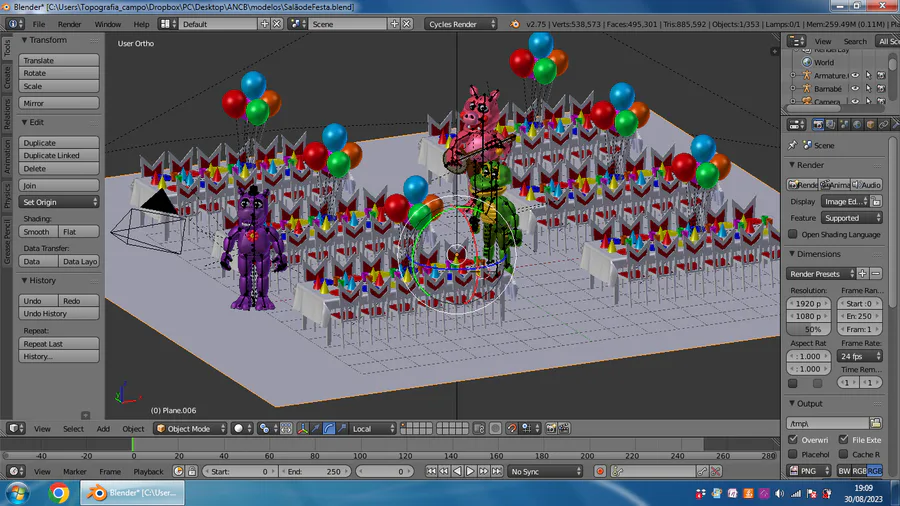
Task: Toggle lock time to other windows icon
Action: pyautogui.click(x=192, y=472)
